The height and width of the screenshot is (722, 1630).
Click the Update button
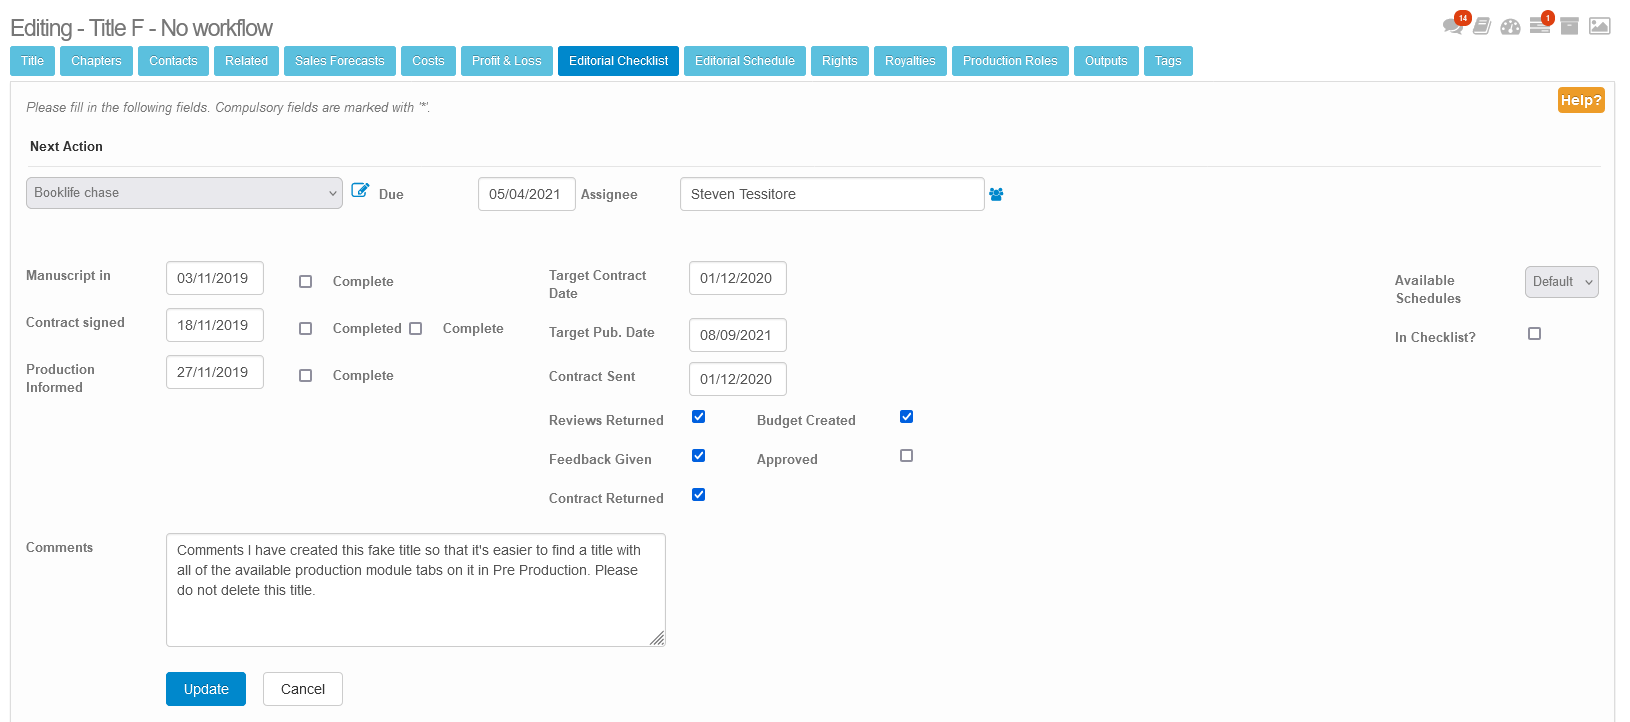point(206,689)
